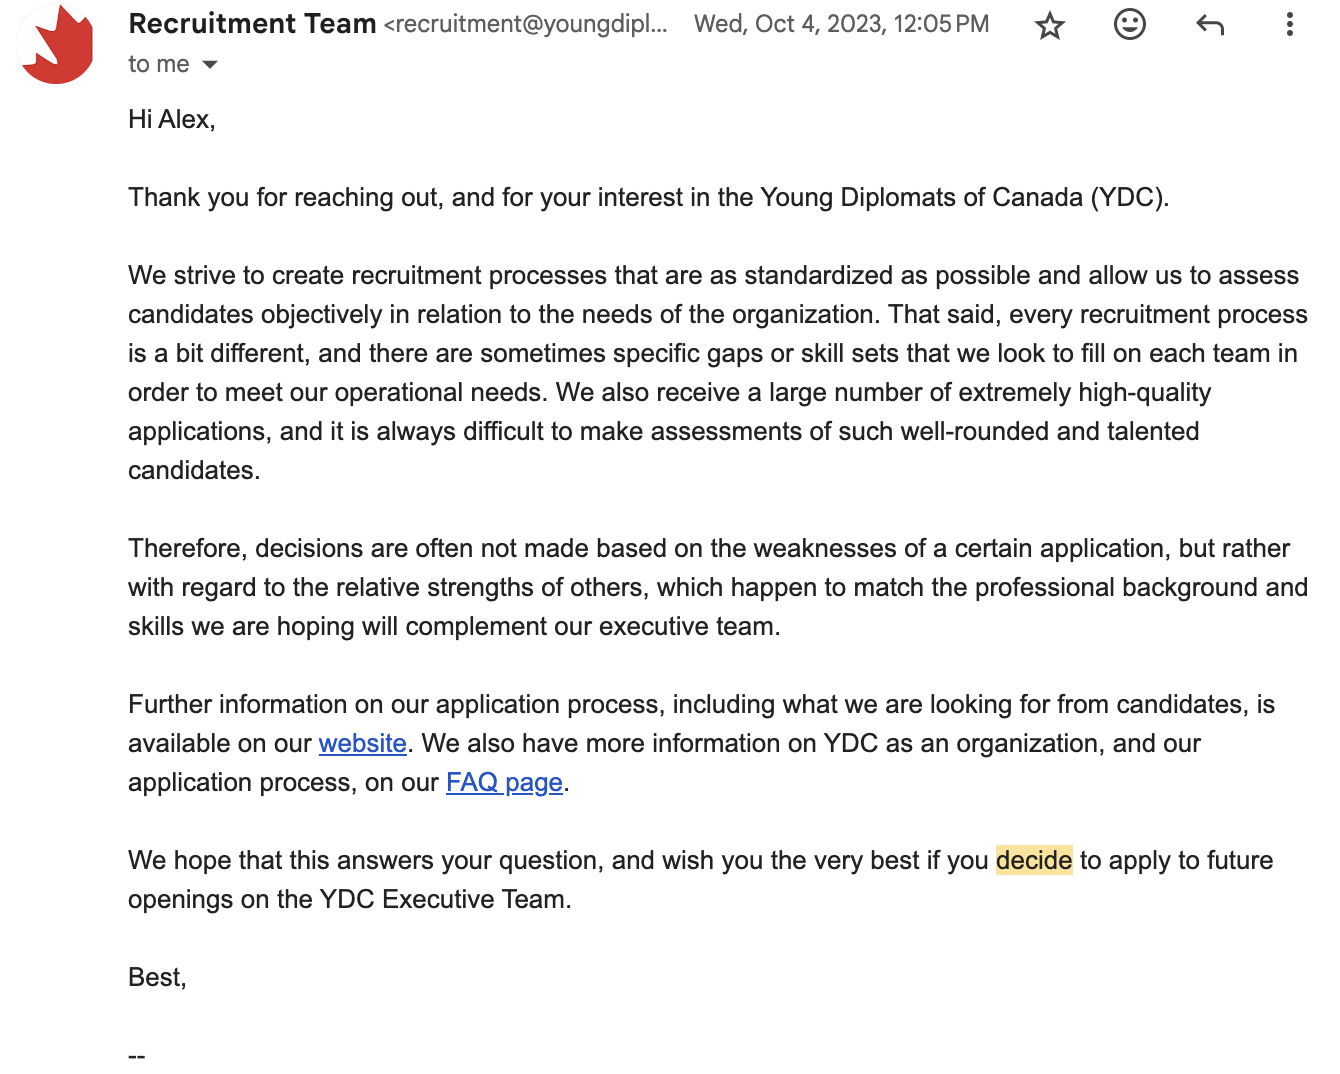Click the "We hope that this answers" sentence

pos(560,861)
